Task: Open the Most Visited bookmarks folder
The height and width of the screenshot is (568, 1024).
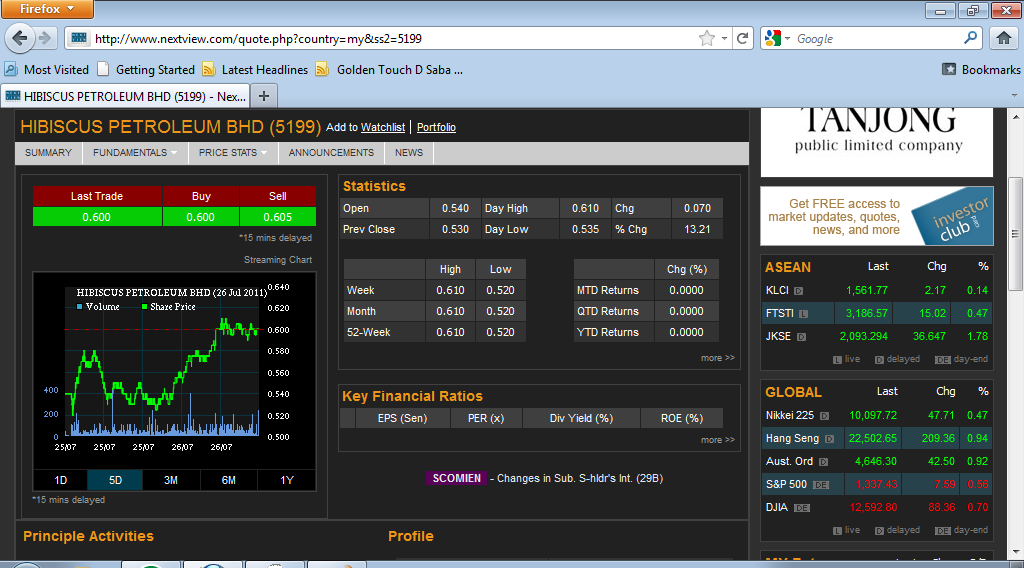Action: coord(46,69)
